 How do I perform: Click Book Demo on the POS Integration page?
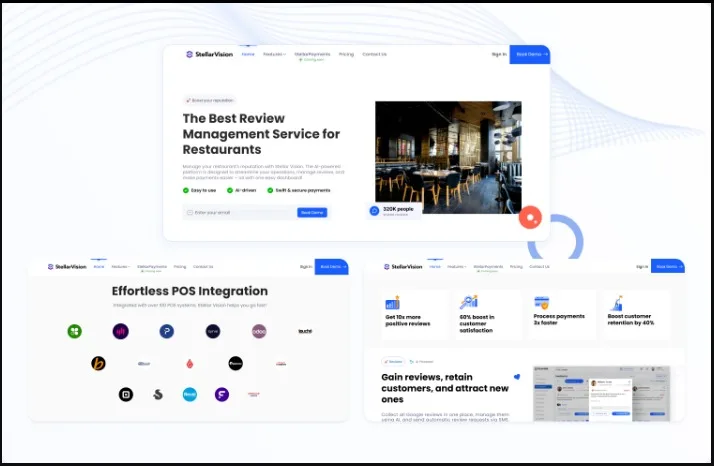point(332,266)
